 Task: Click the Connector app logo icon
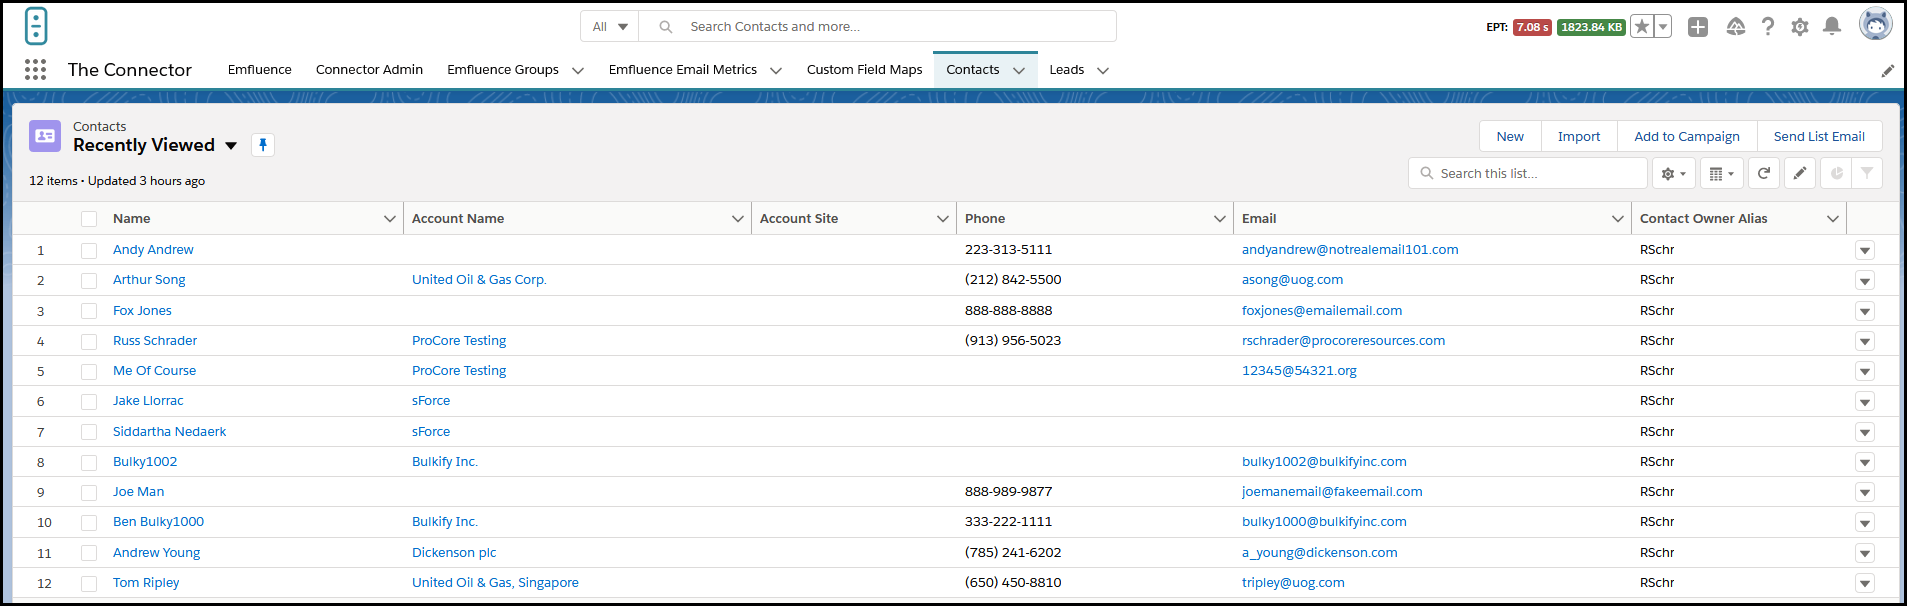click(36, 26)
